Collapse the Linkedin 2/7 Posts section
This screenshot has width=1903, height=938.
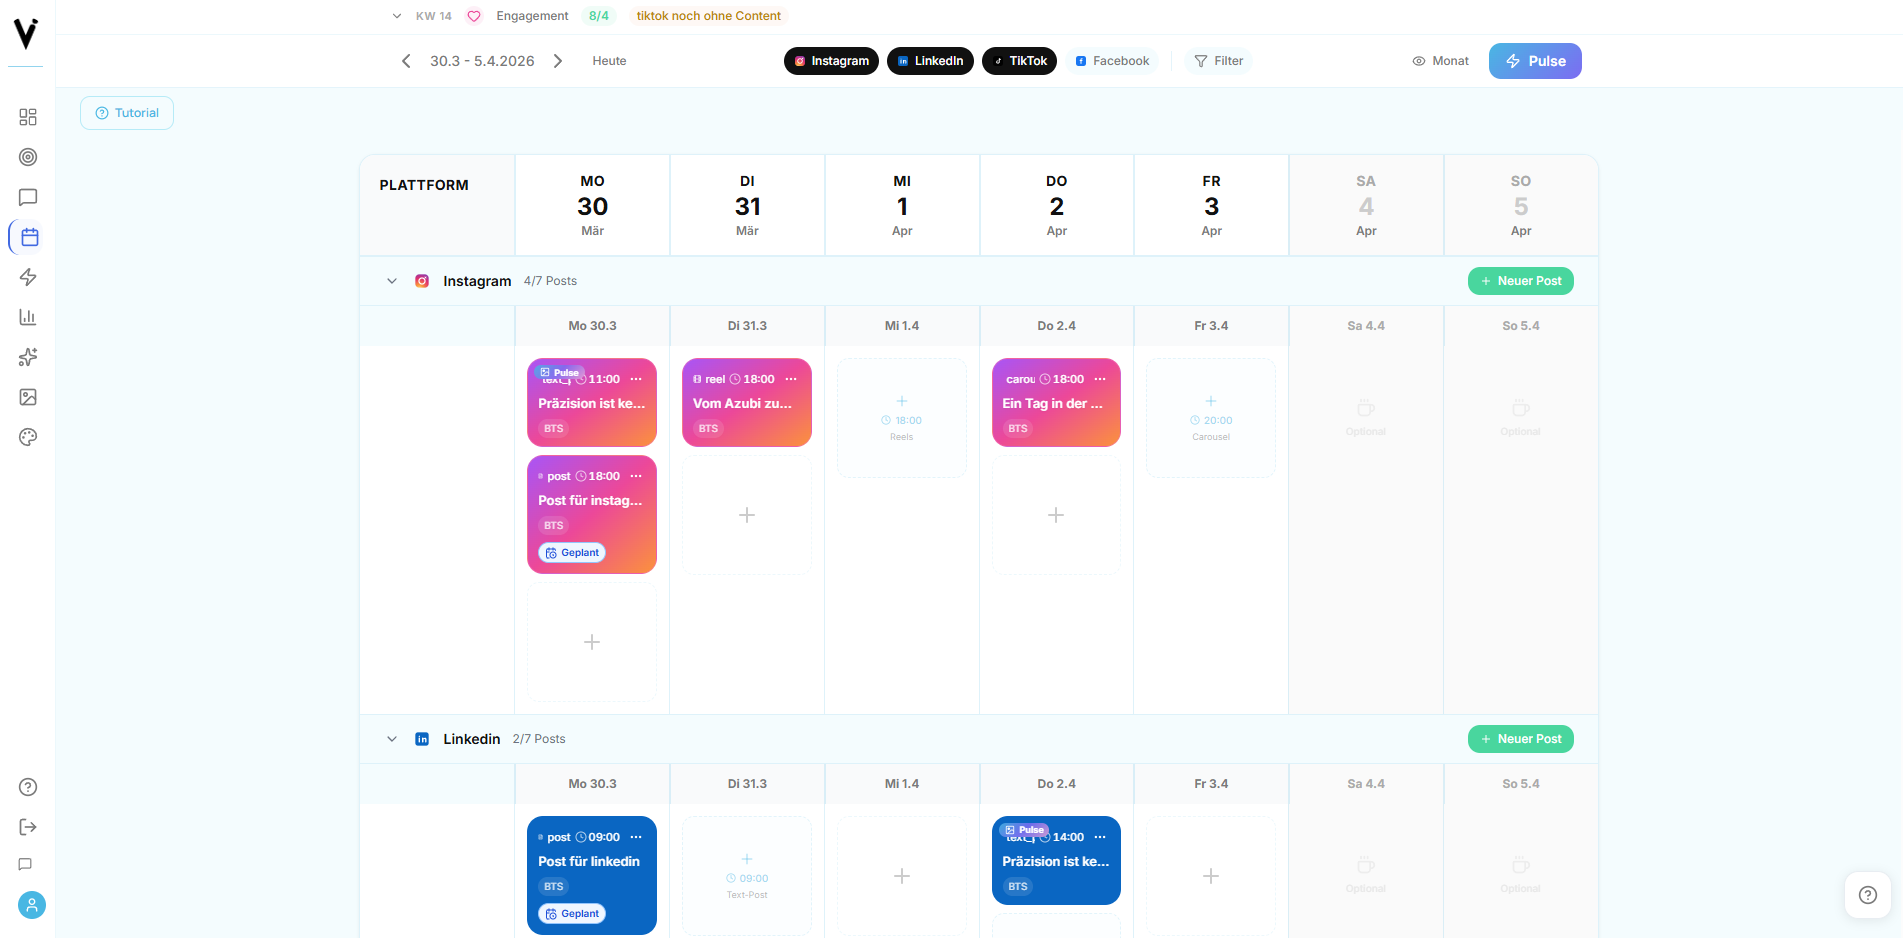coord(392,739)
